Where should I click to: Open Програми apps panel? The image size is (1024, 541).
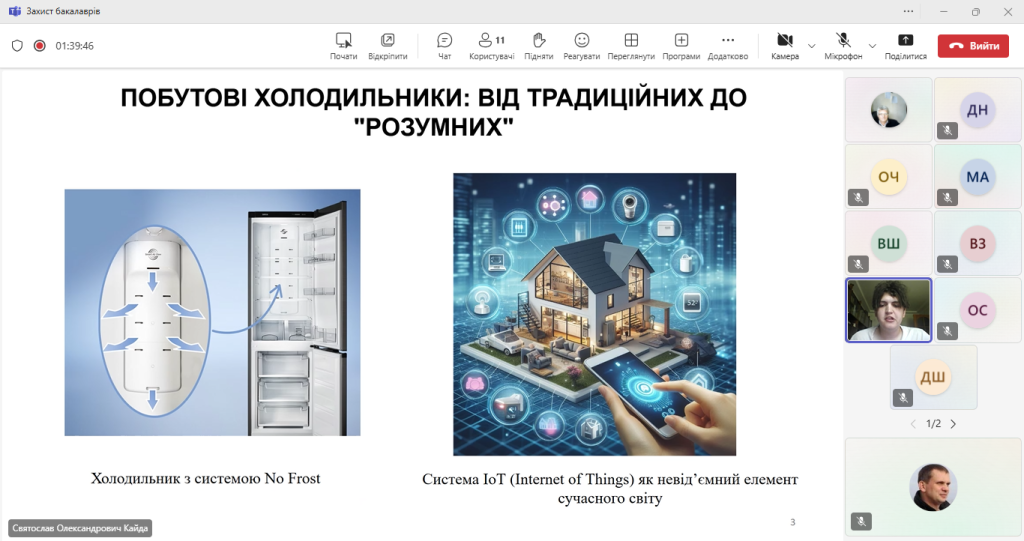tap(681, 46)
